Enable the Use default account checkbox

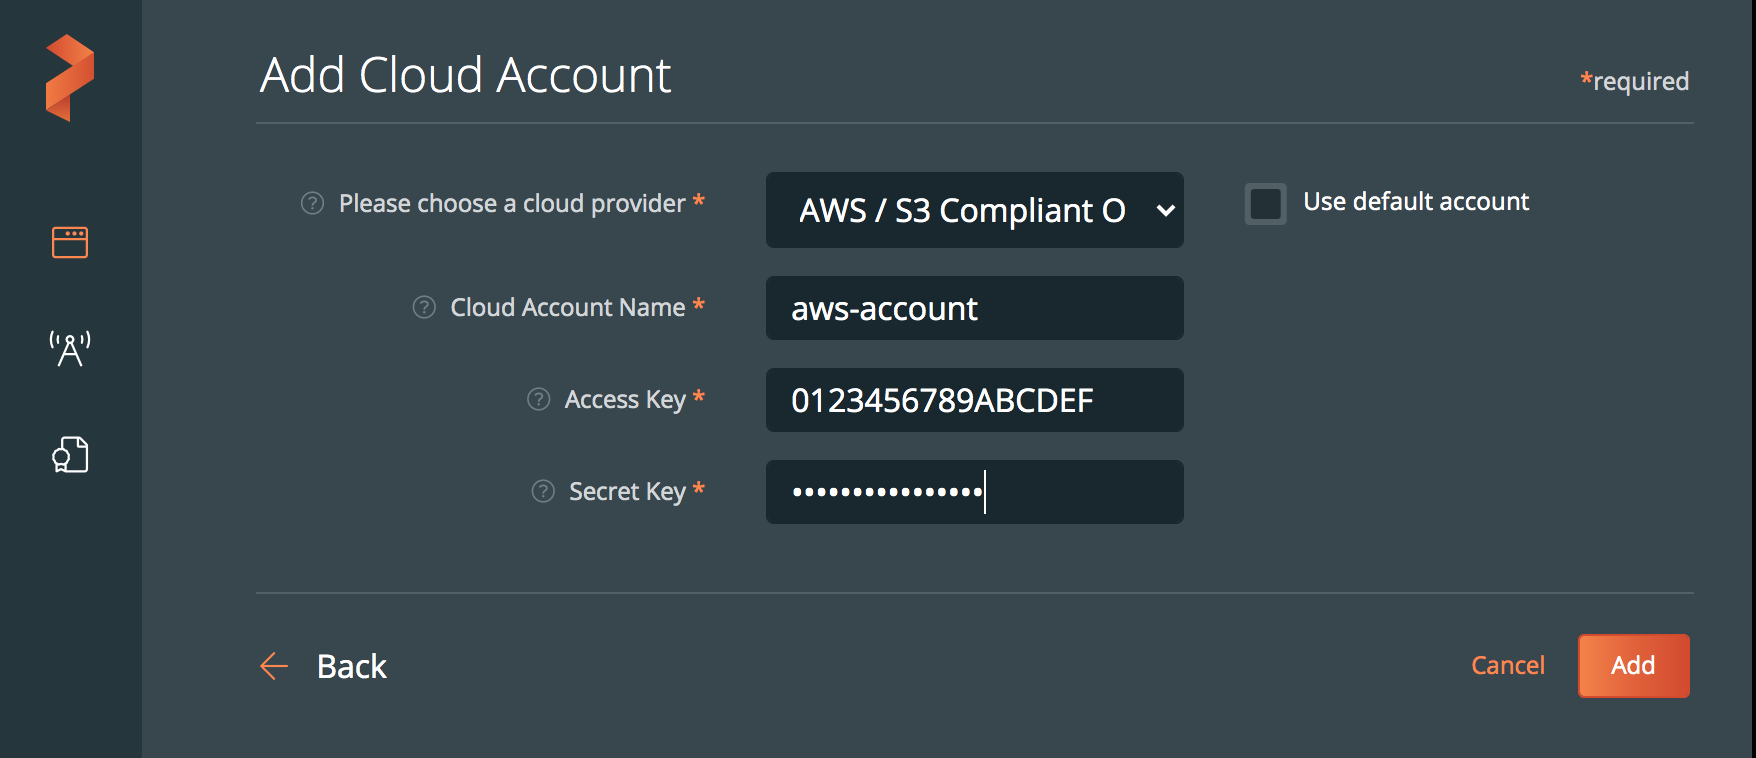1265,203
